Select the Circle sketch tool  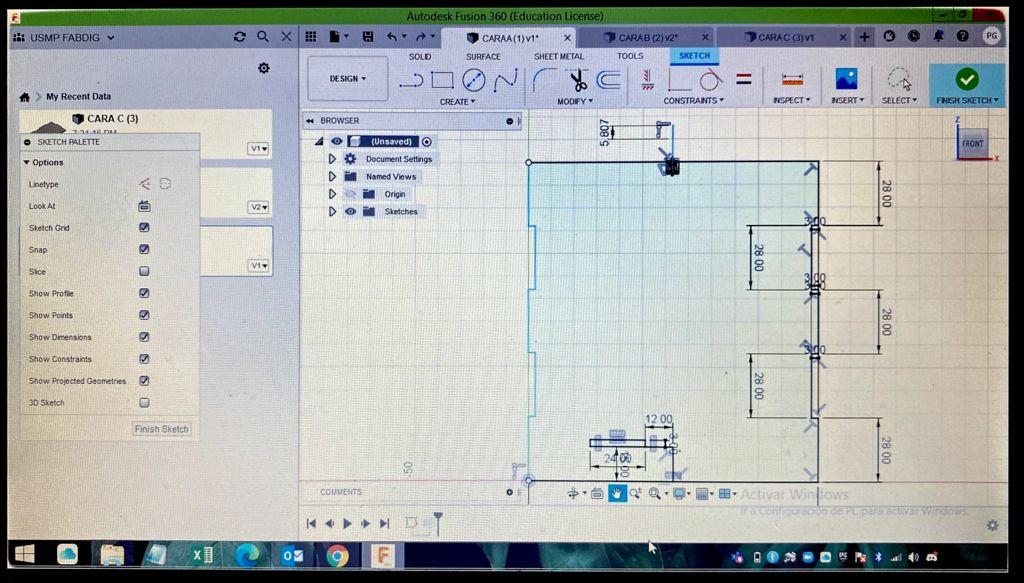pos(473,80)
